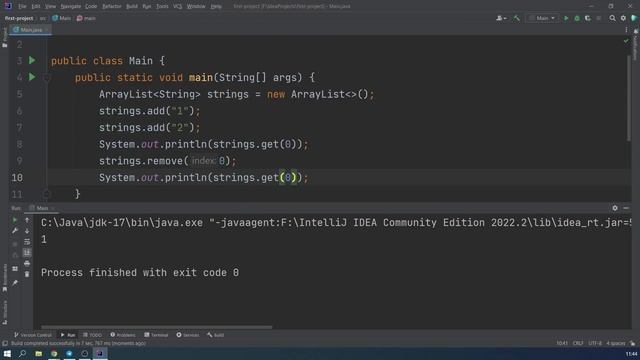The height and width of the screenshot is (360, 640).
Task: Open the TODO tool window
Action: (93, 335)
